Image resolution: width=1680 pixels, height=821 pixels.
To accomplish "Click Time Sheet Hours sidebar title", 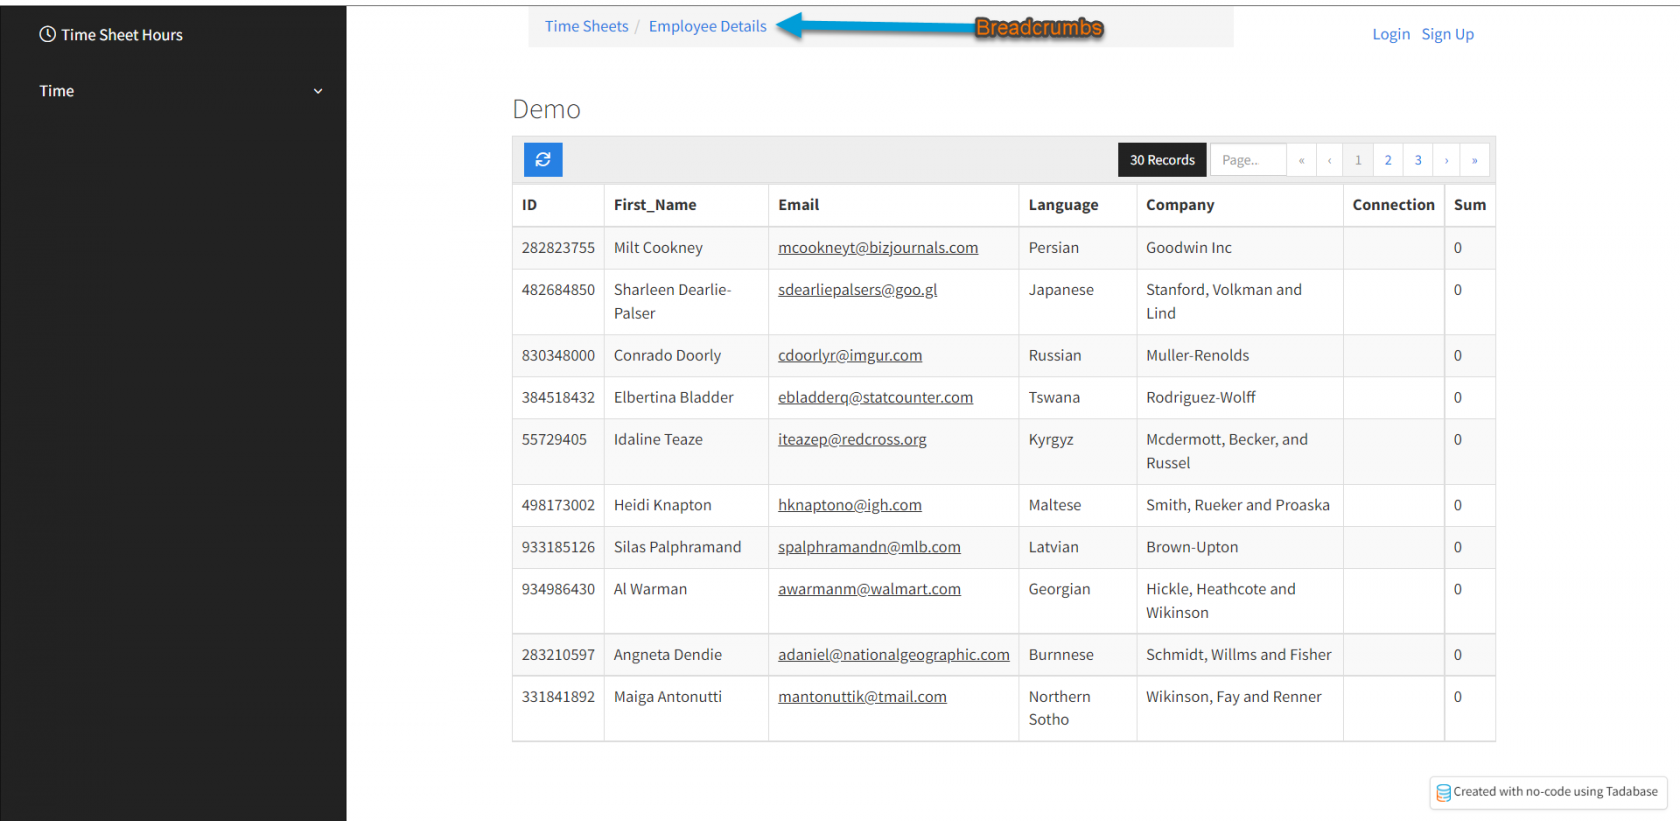I will tap(122, 35).
